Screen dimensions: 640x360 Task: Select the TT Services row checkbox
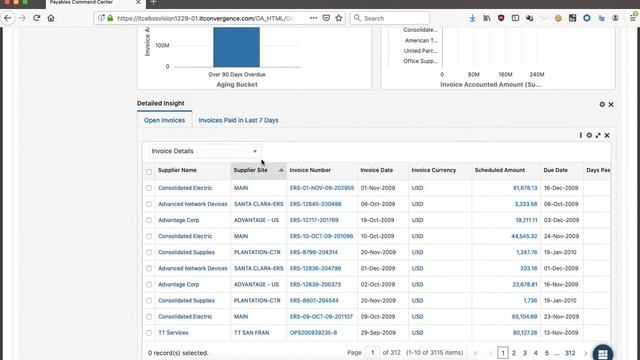(149, 333)
